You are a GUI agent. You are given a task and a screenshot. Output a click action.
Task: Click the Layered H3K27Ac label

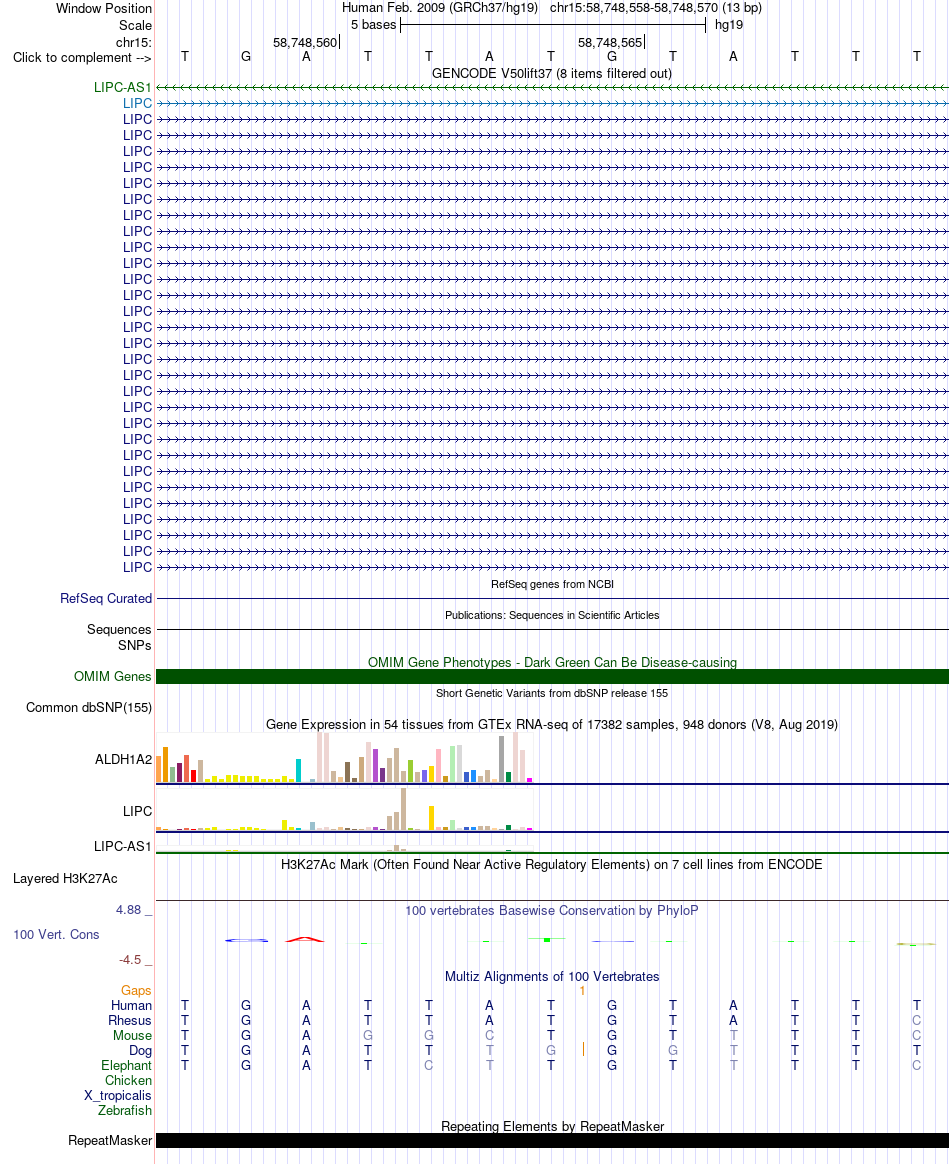(x=65, y=879)
